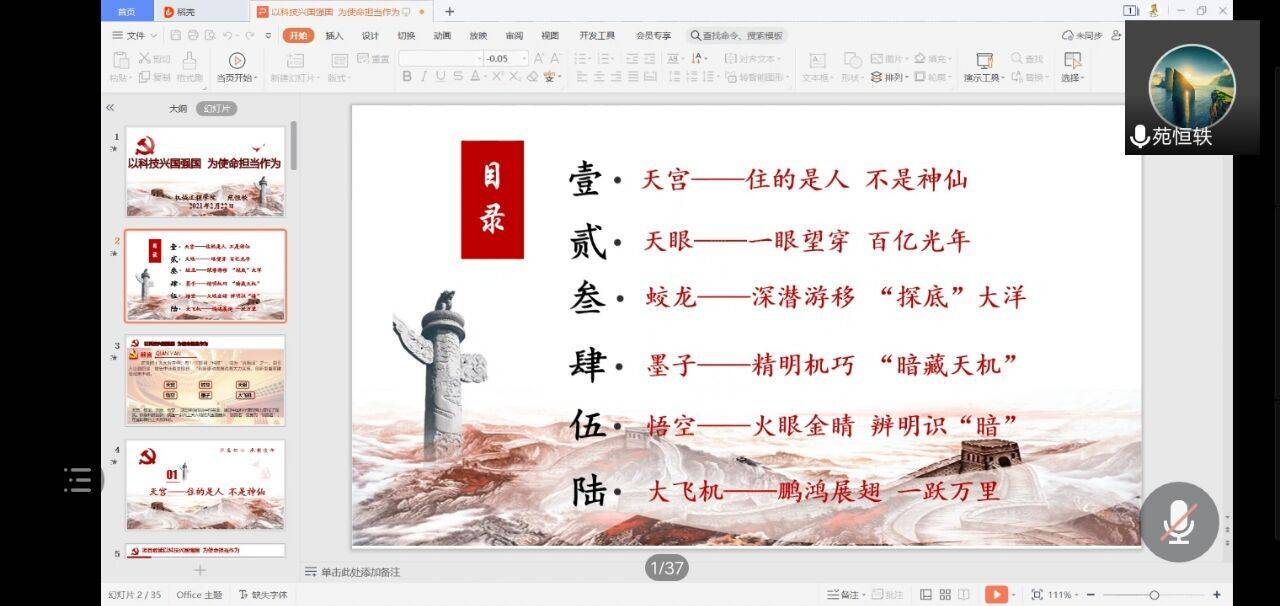1280x606 pixels.
Task: Zoom in with the plus button
Action: pos(1217,595)
